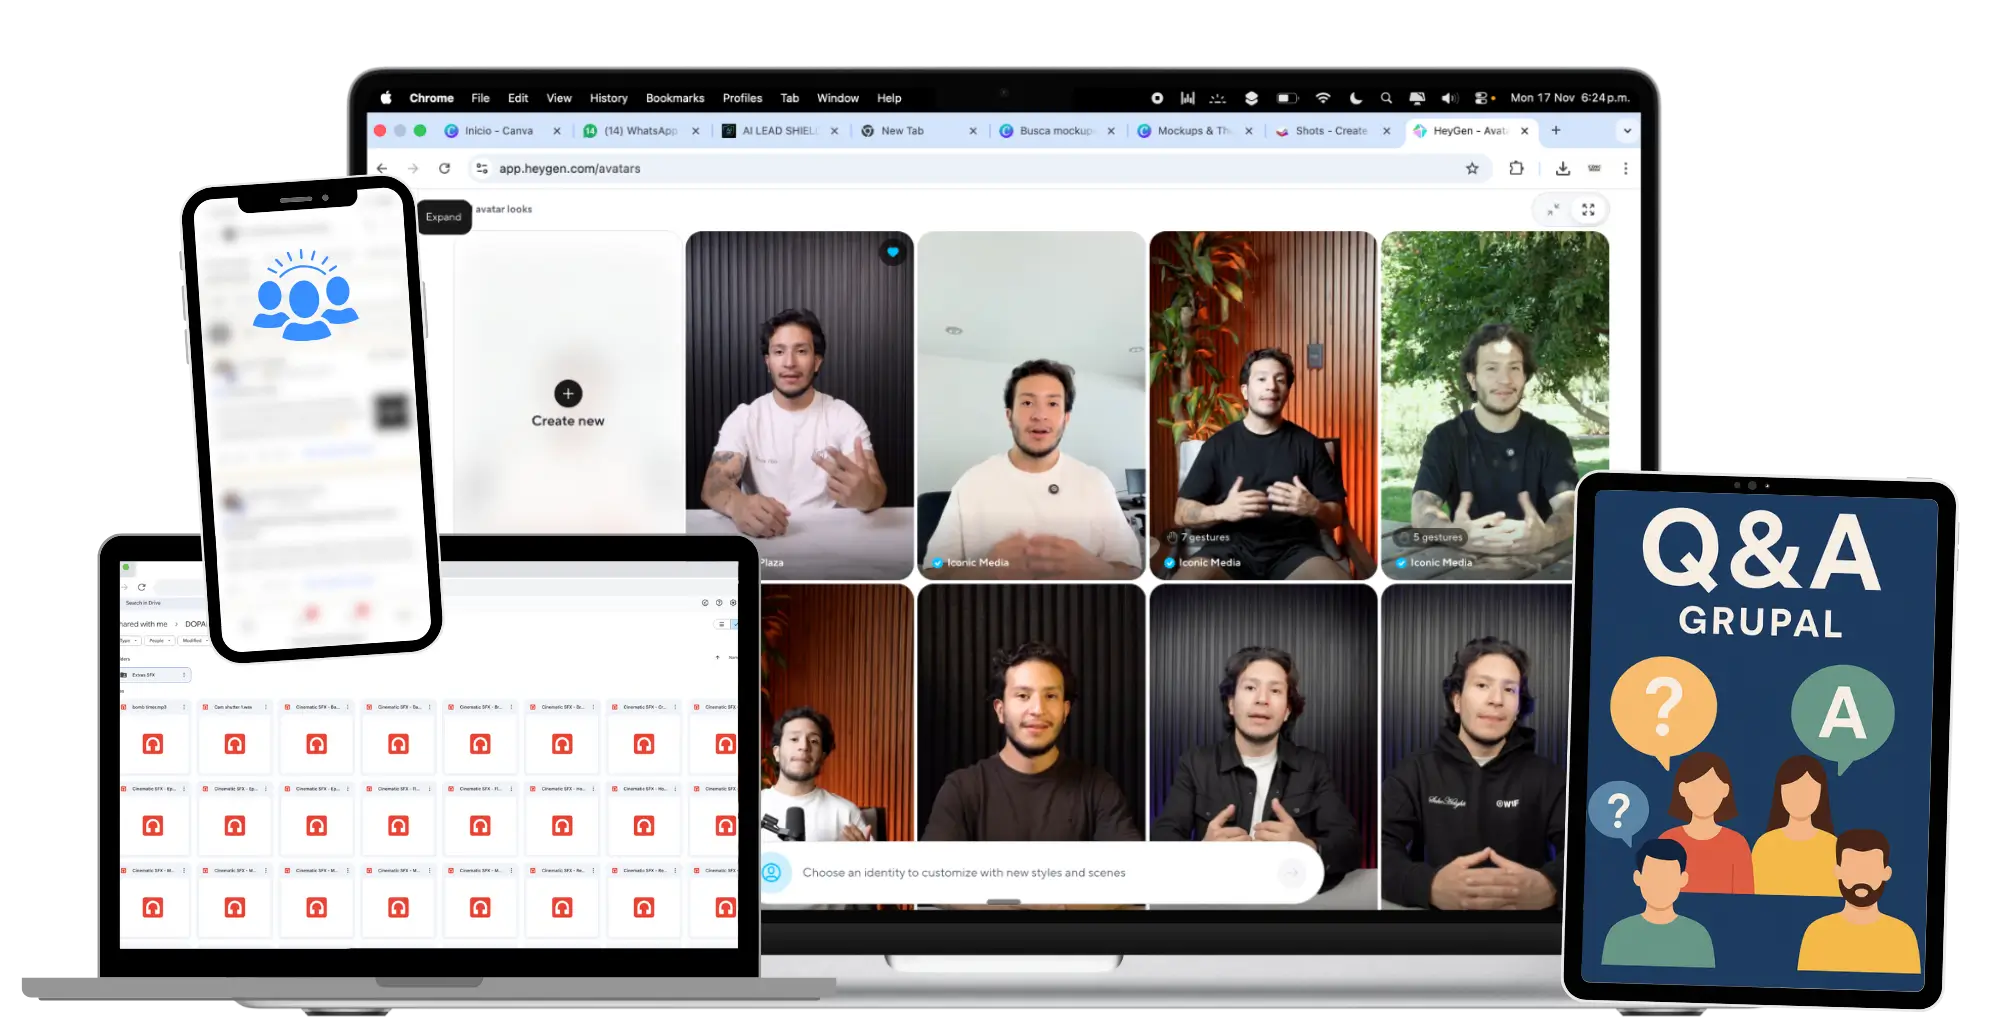The width and height of the screenshot is (2008, 1034).
Task: Go forward in the Chrome HeyGen window
Action: click(413, 168)
